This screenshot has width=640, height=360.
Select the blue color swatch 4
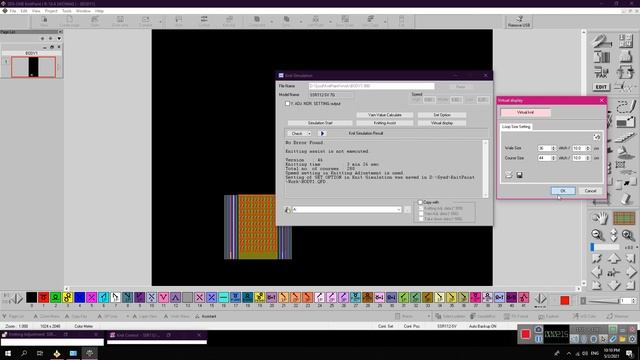point(80,298)
